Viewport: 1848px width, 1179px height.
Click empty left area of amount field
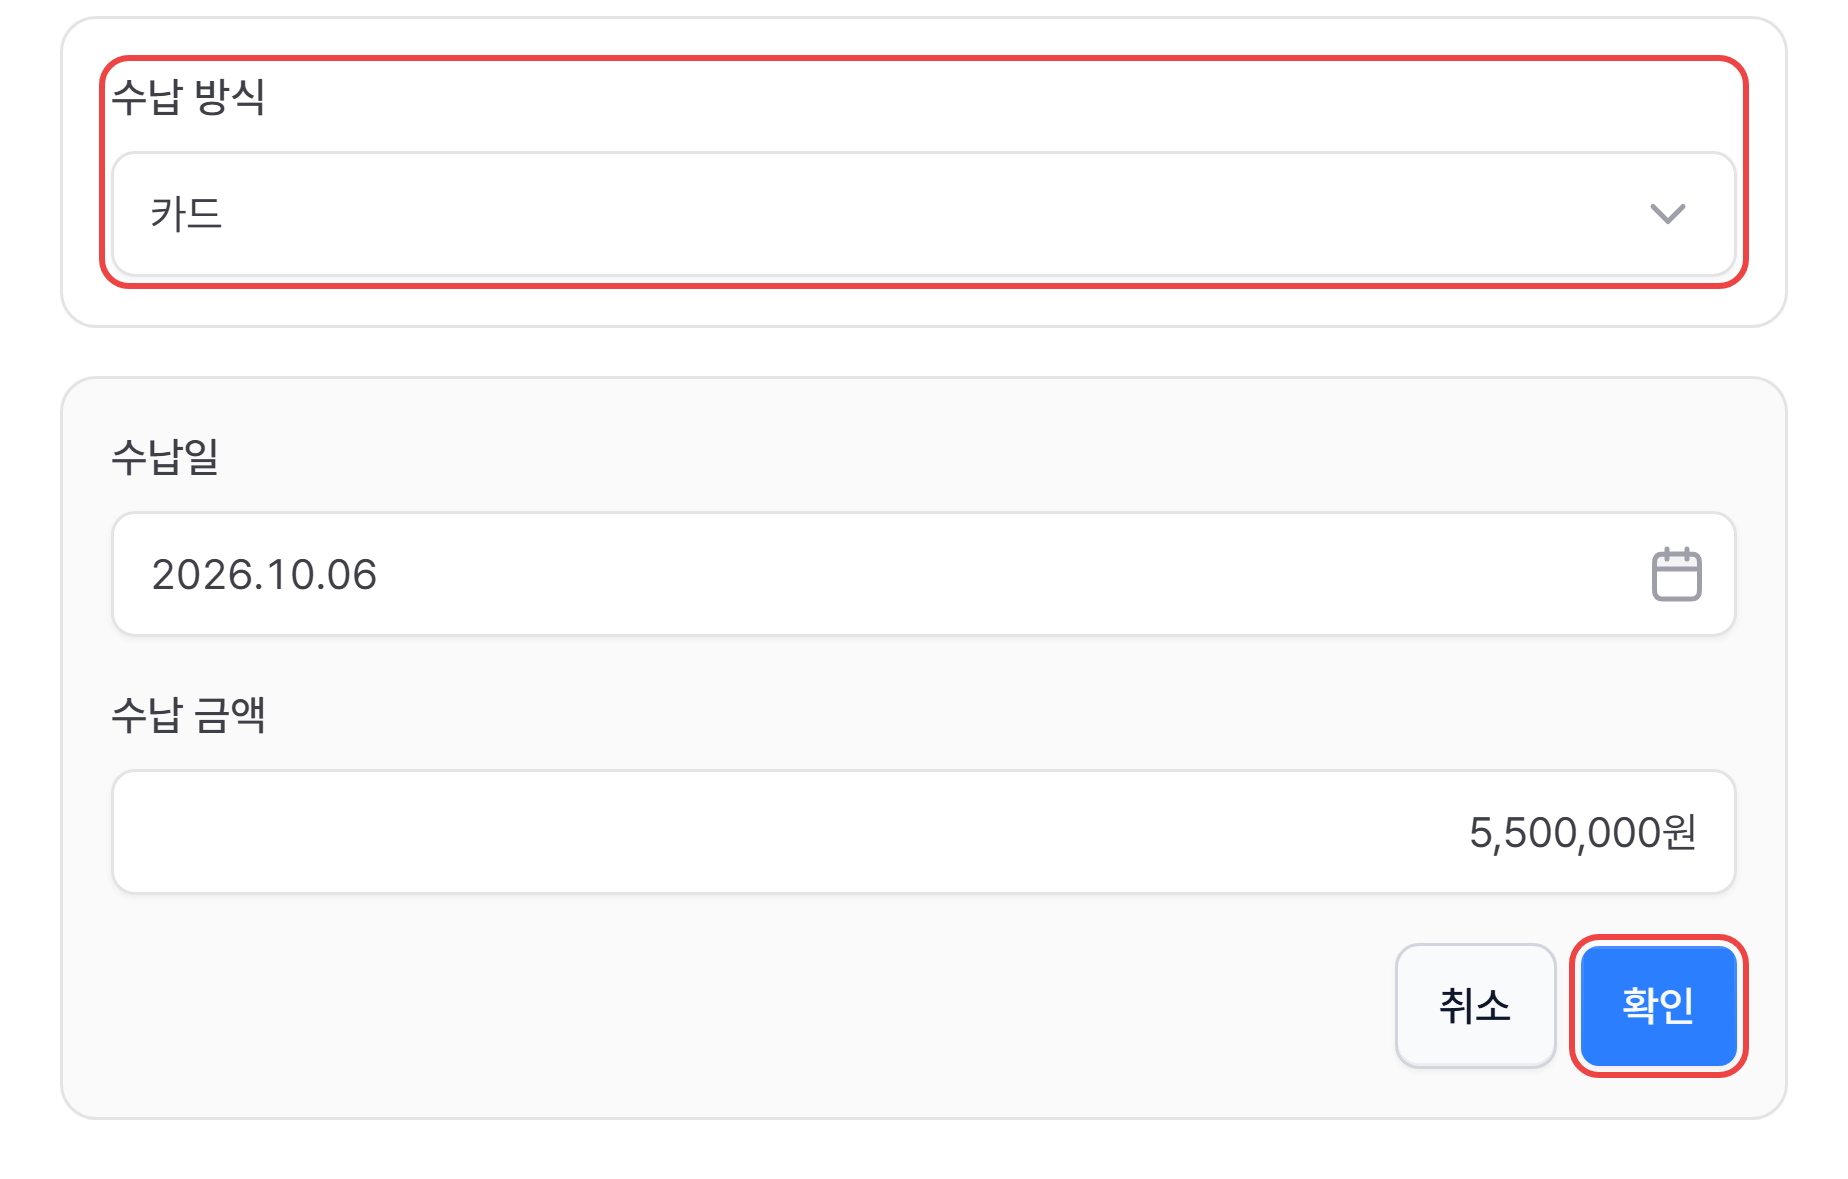click(500, 832)
